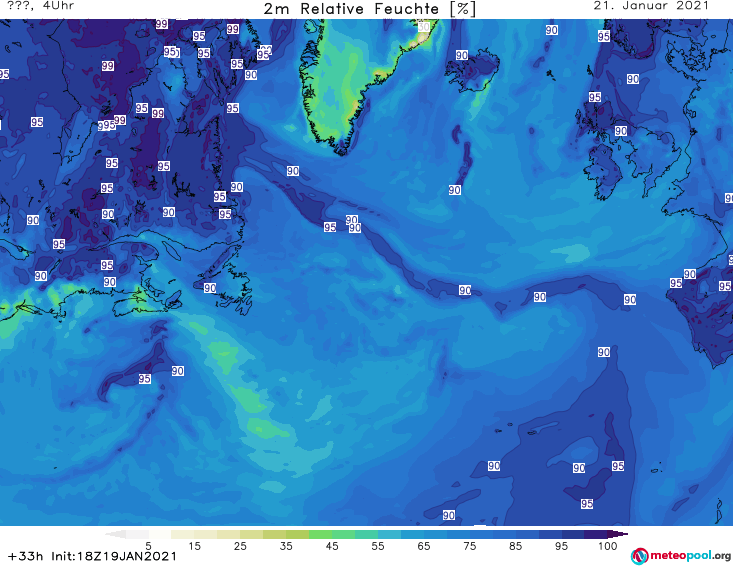Click the '30' contour label on Greenland
Image resolution: width=733 pixels, height=566 pixels.
coord(423,27)
